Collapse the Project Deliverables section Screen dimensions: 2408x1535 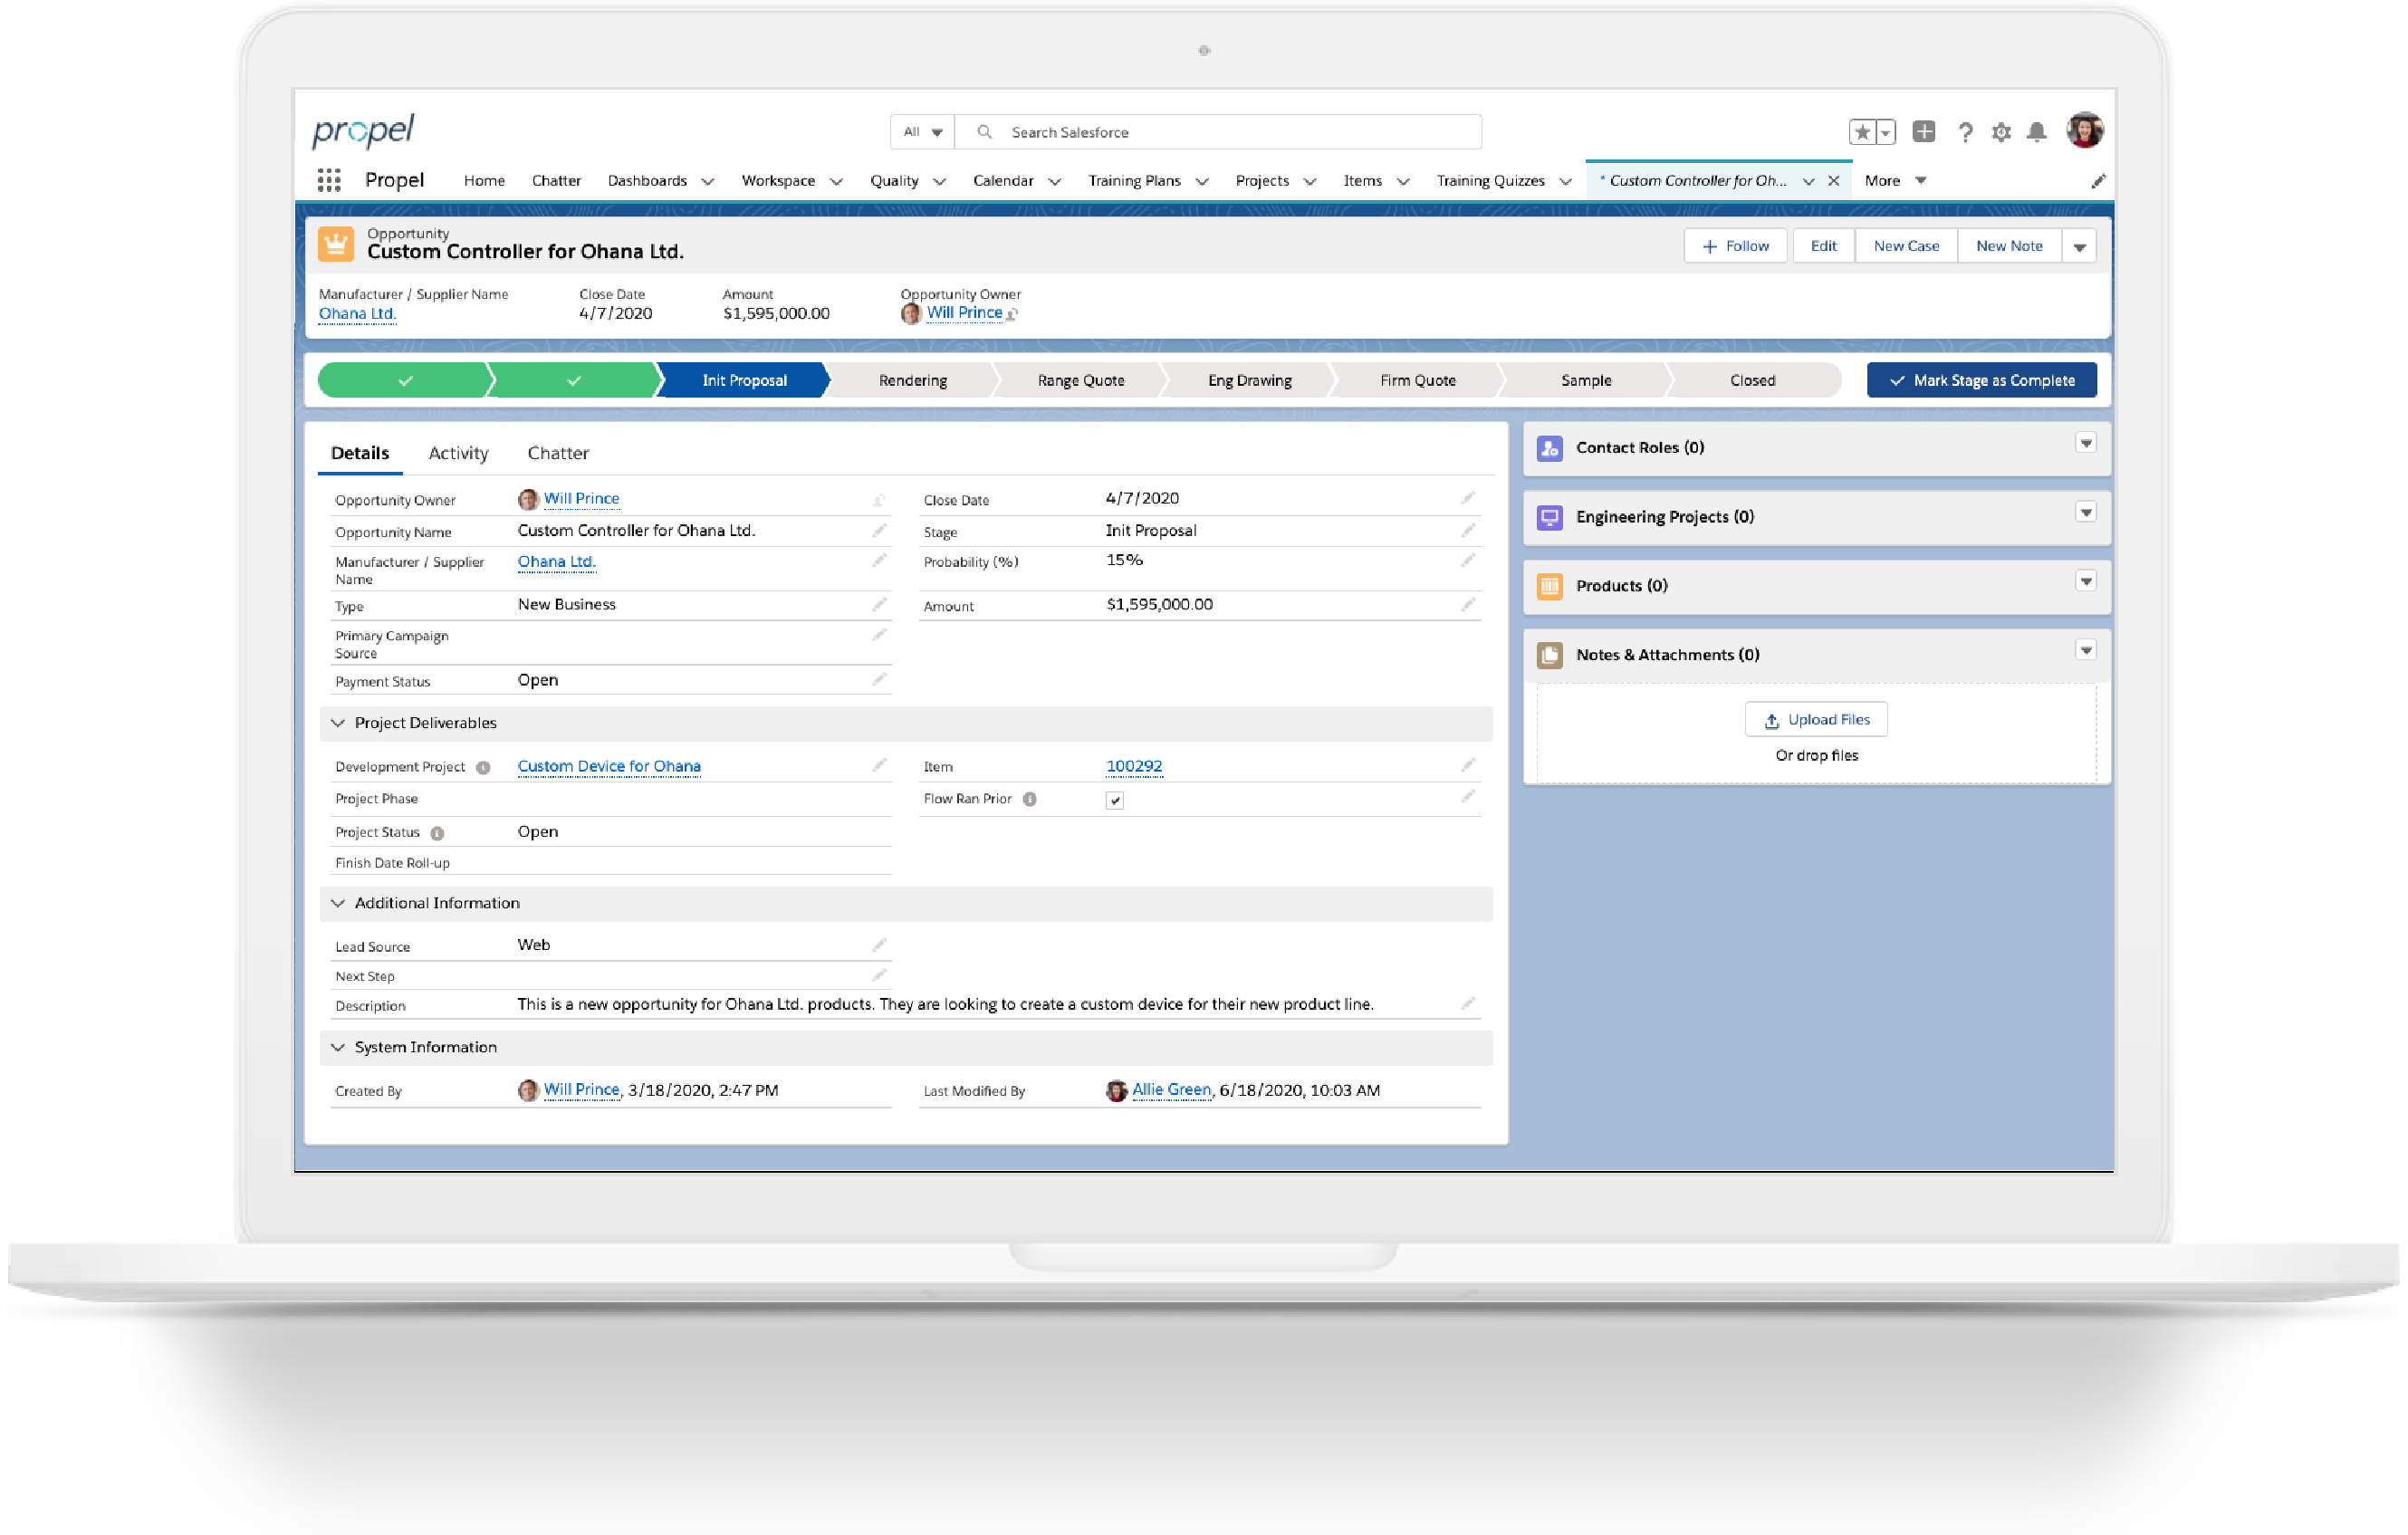(x=338, y=722)
